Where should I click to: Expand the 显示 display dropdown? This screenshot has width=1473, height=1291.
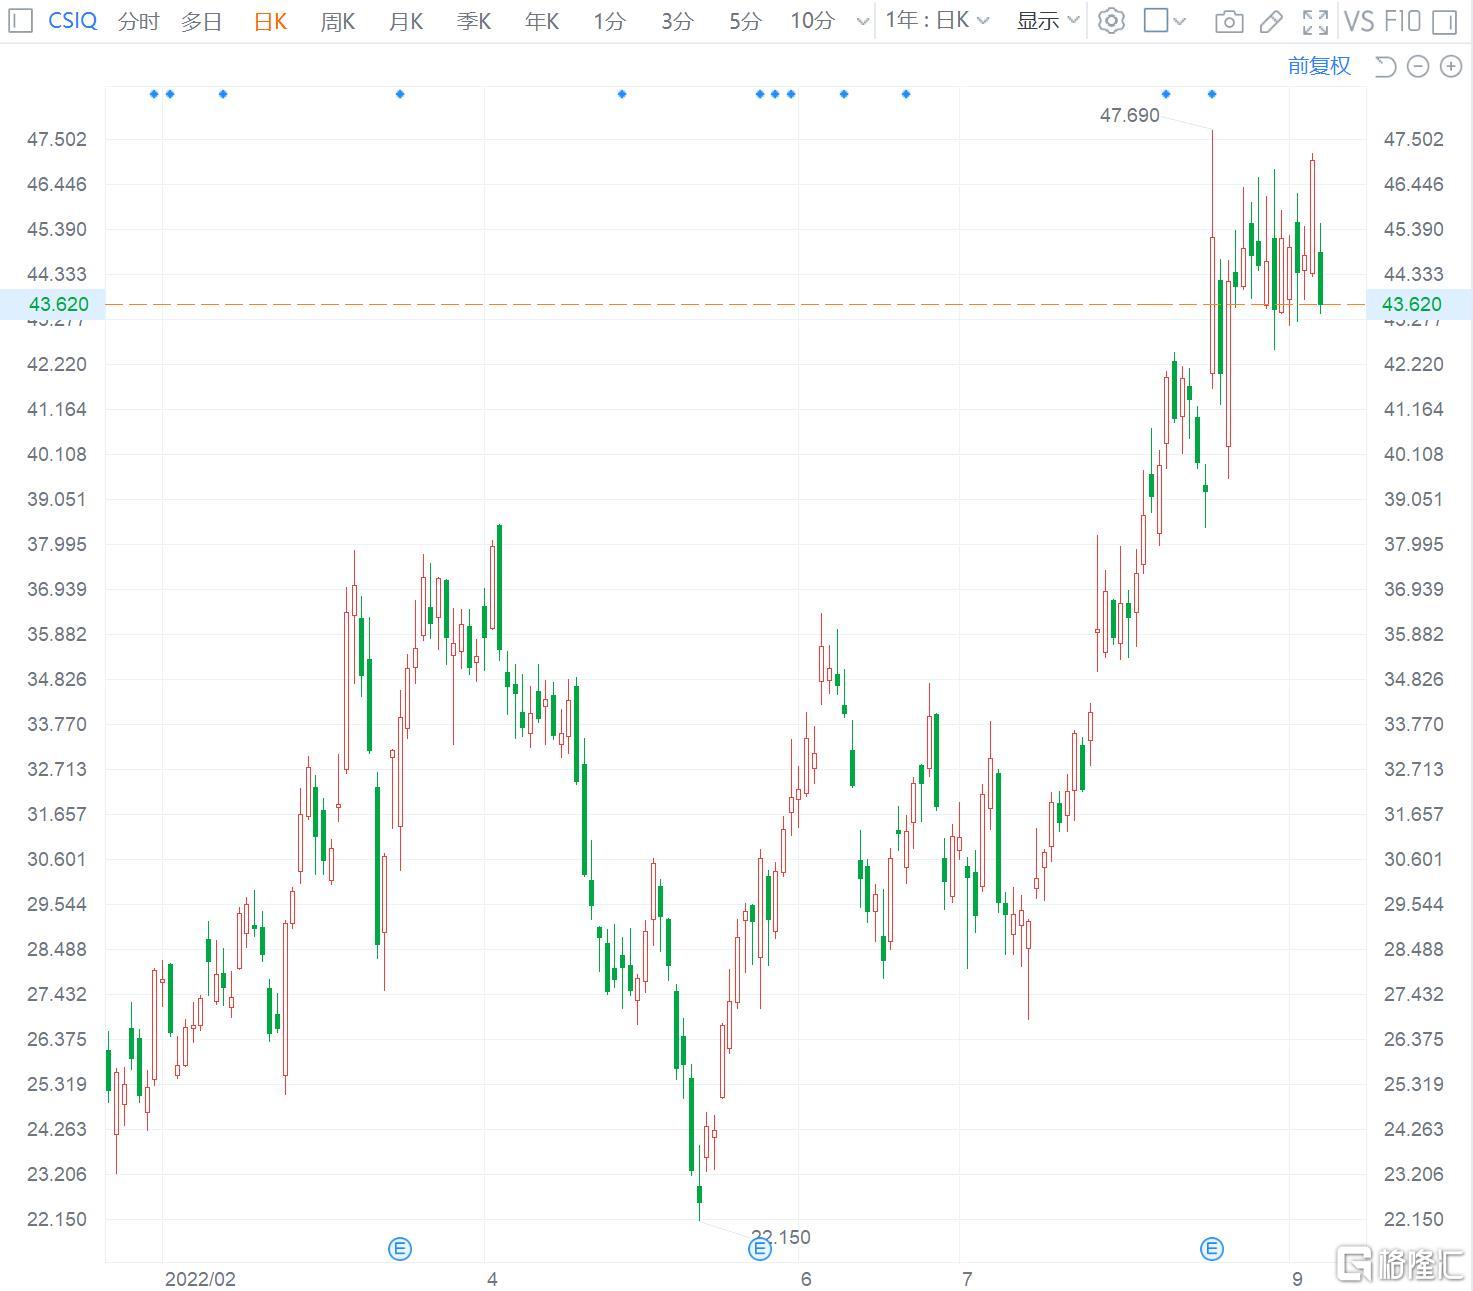click(1048, 21)
